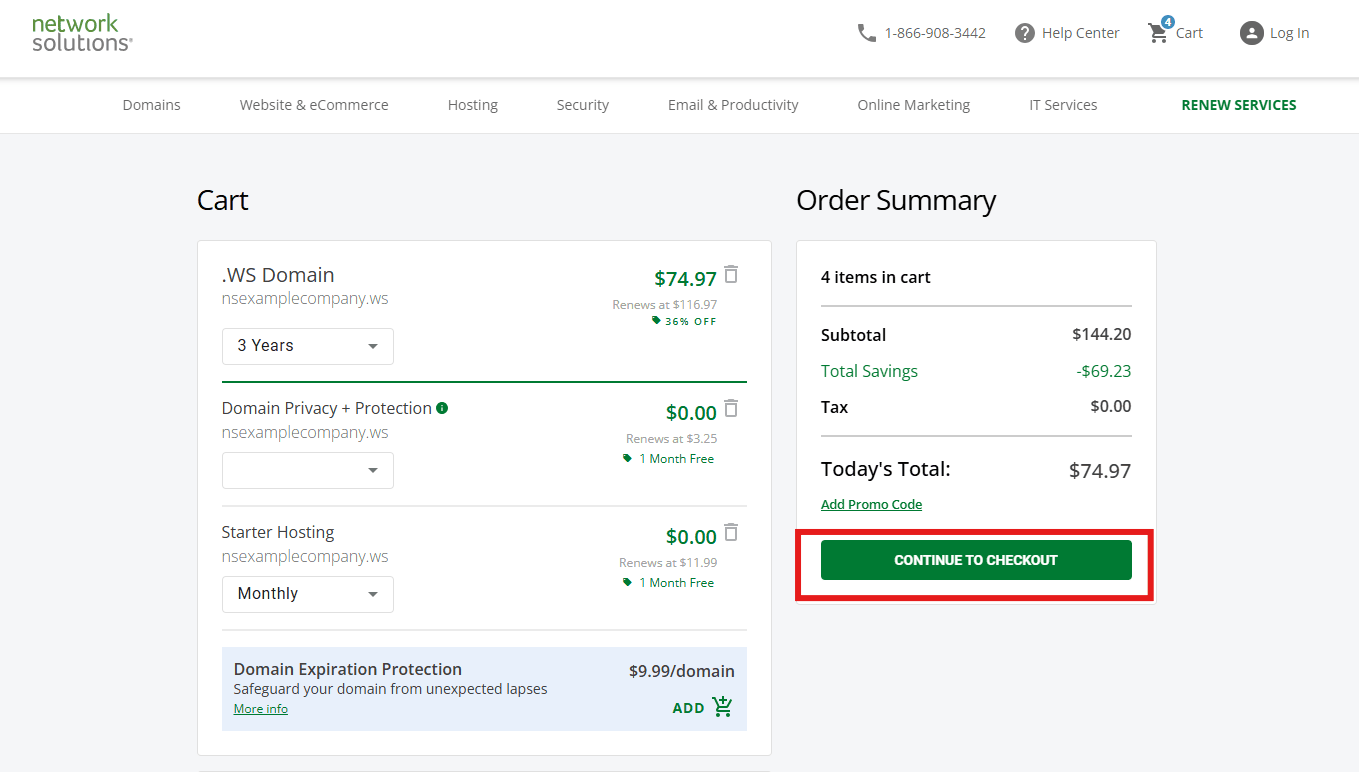Click More info under Domain Expiration Protection
The height and width of the screenshot is (772, 1359).
[x=260, y=708]
